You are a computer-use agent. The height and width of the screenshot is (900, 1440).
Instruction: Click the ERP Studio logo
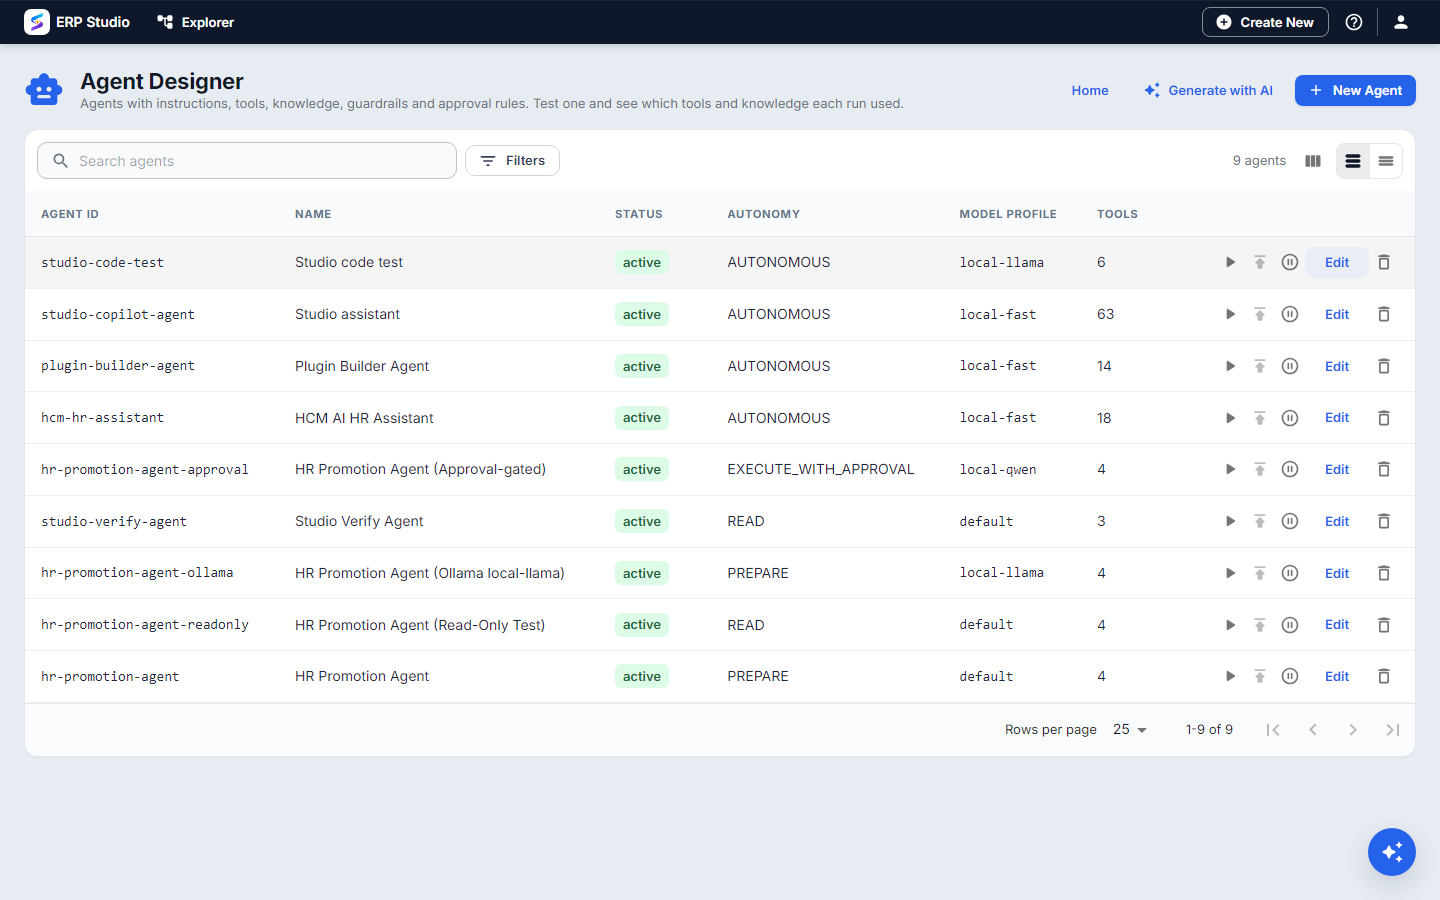[x=77, y=22]
